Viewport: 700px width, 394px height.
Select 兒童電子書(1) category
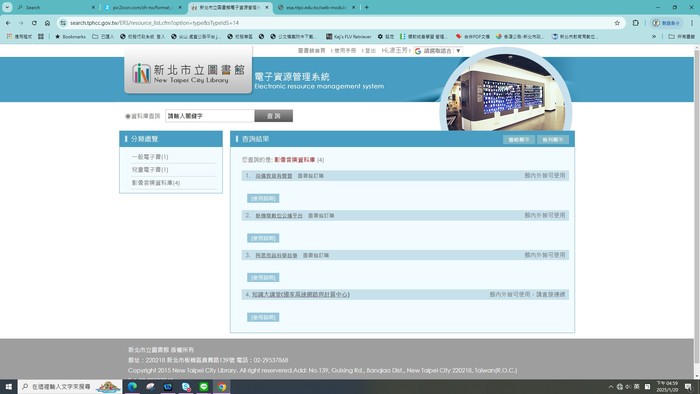[150, 170]
